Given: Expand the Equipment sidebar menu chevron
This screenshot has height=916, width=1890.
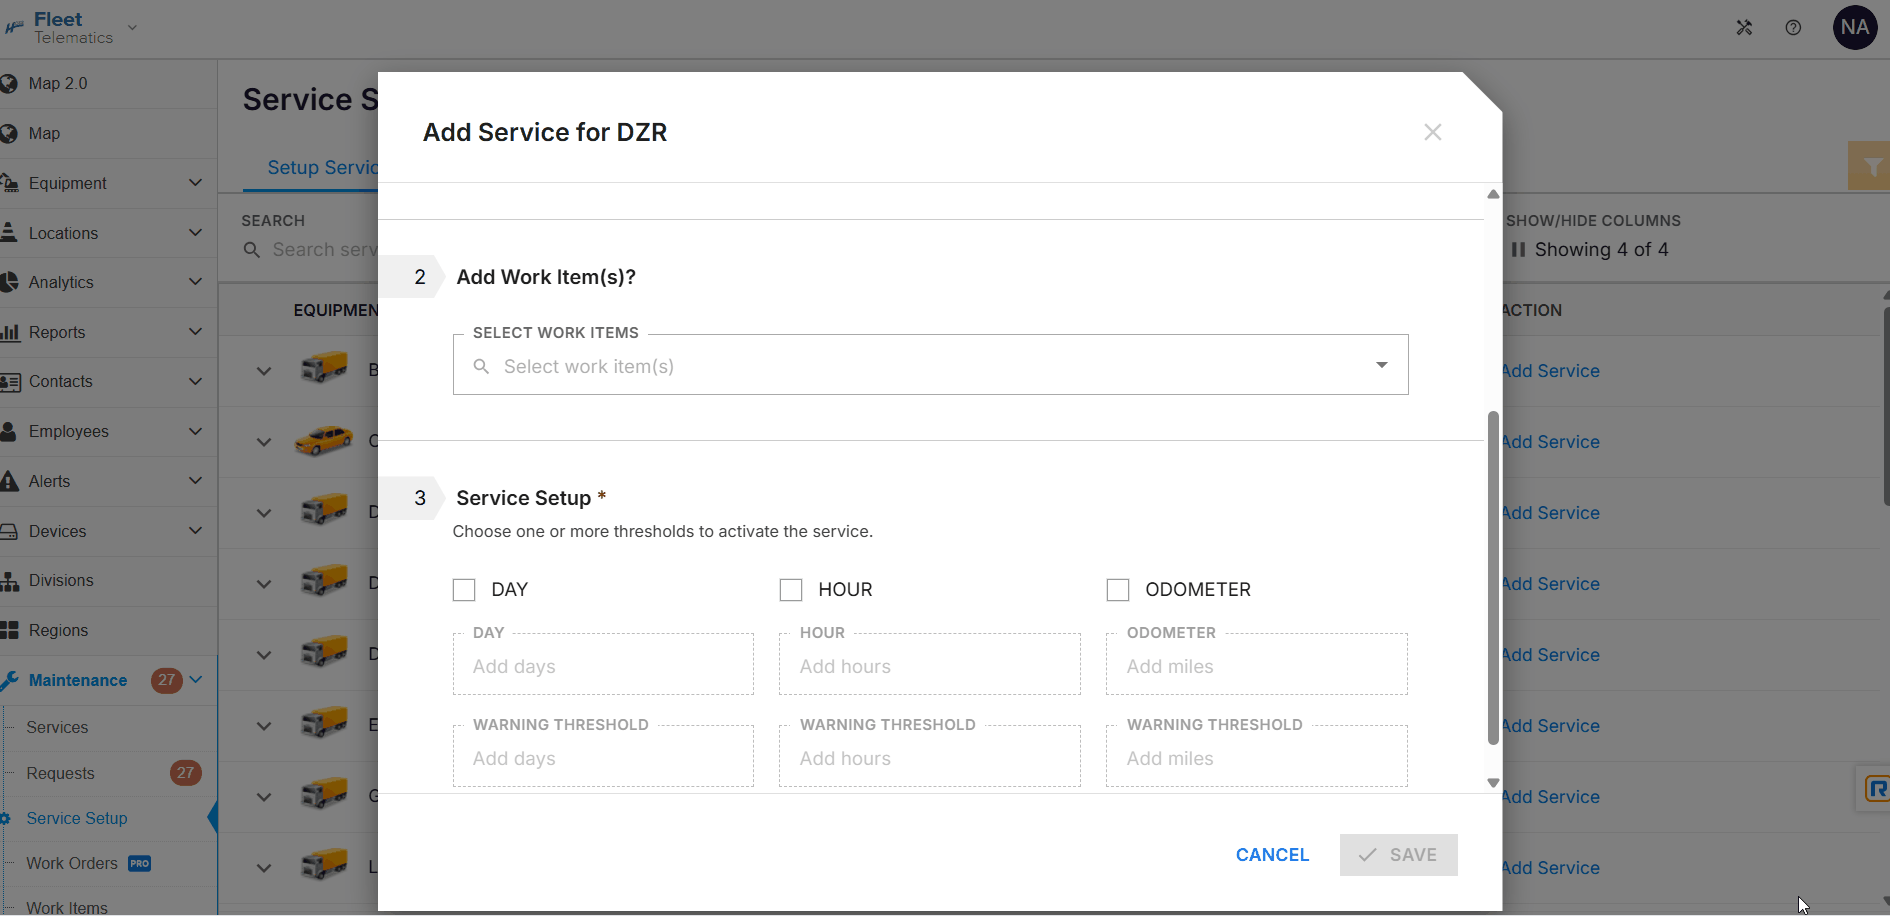Looking at the screenshot, I should tap(195, 183).
